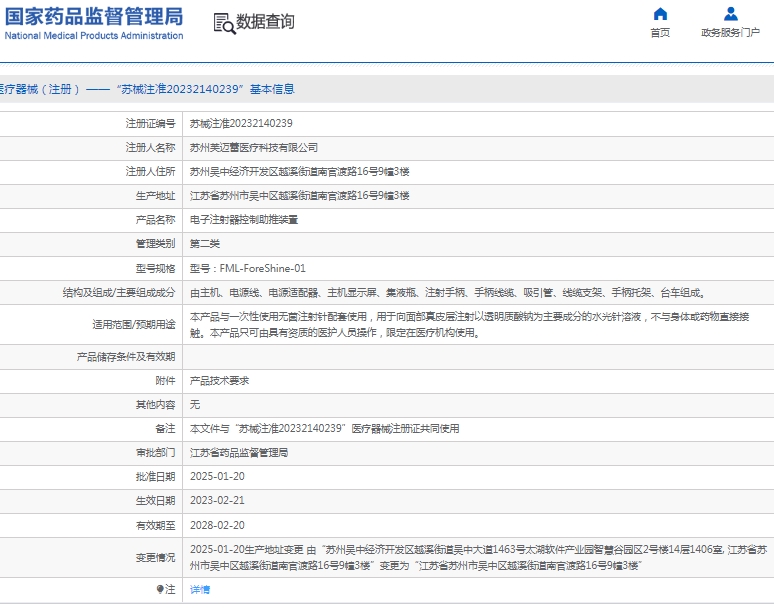Open the 详情 details link

[200, 589]
